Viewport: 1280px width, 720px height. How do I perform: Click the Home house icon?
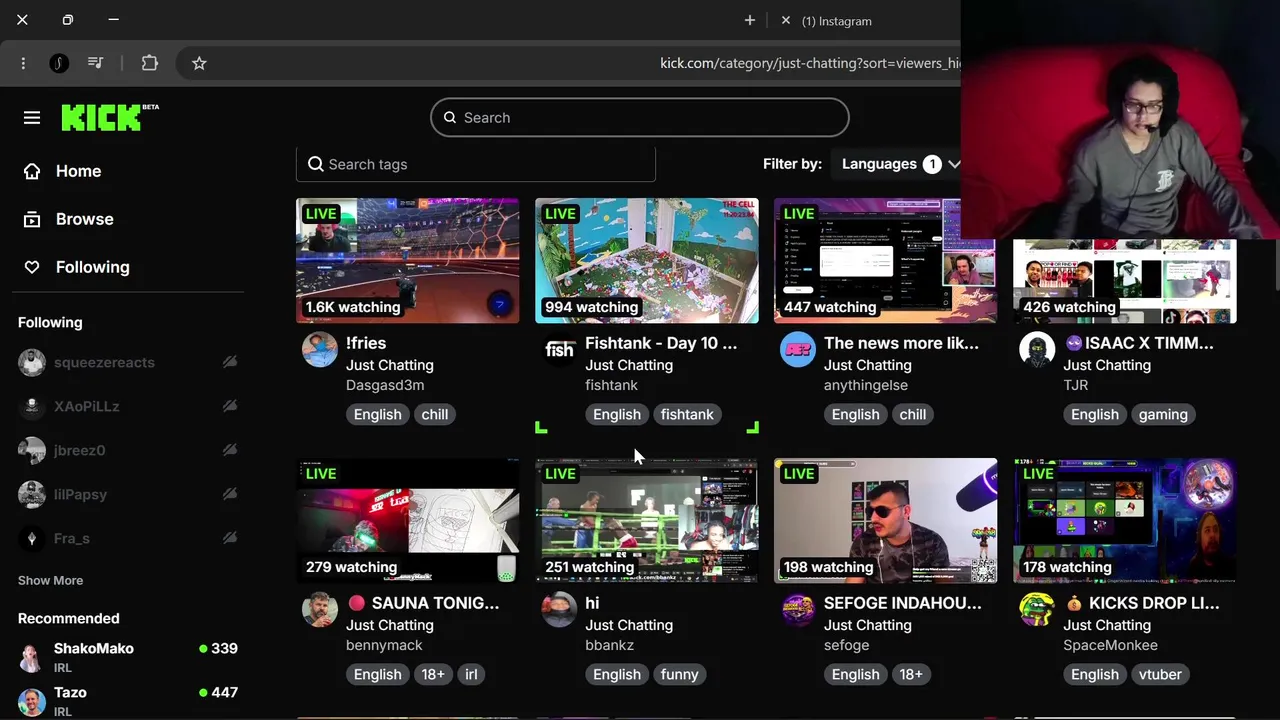[x=32, y=171]
